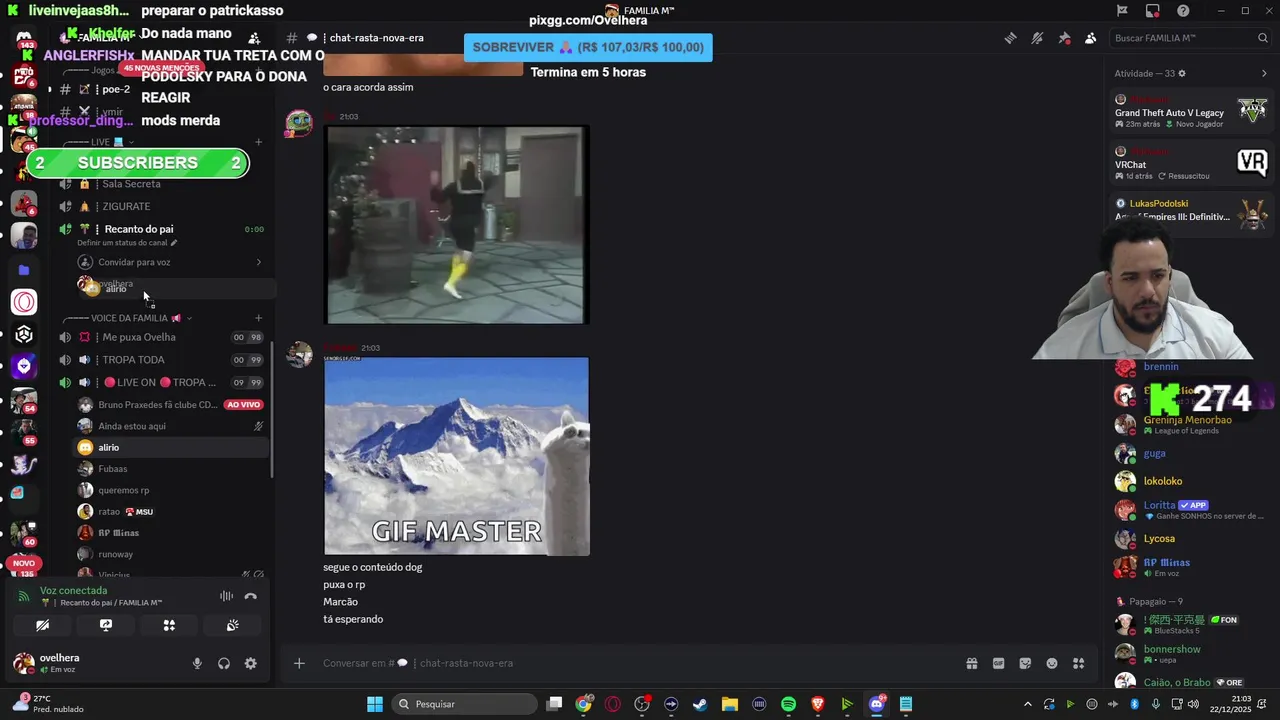Image resolution: width=1280 pixels, height=720 pixels.
Task: Turn on camera in voice panel
Action: pos(42,626)
